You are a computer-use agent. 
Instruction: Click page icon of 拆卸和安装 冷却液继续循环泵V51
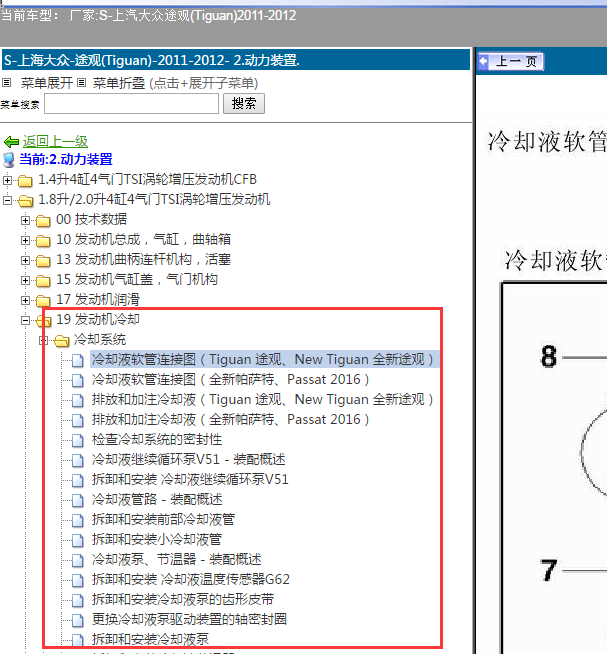click(x=78, y=480)
